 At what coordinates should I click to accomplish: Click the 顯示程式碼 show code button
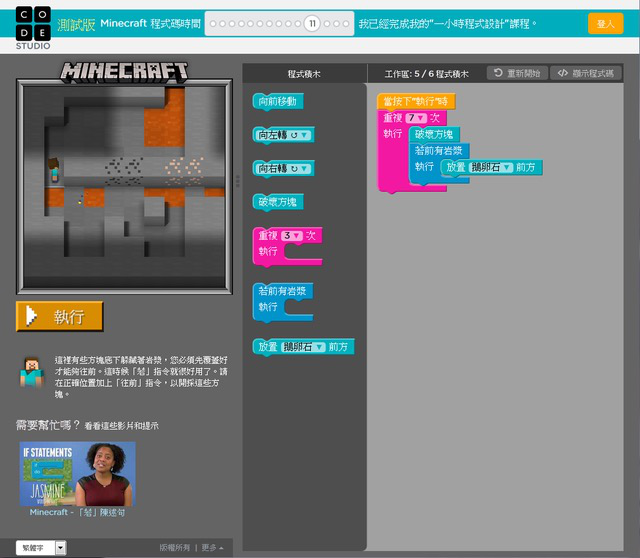click(x=586, y=73)
